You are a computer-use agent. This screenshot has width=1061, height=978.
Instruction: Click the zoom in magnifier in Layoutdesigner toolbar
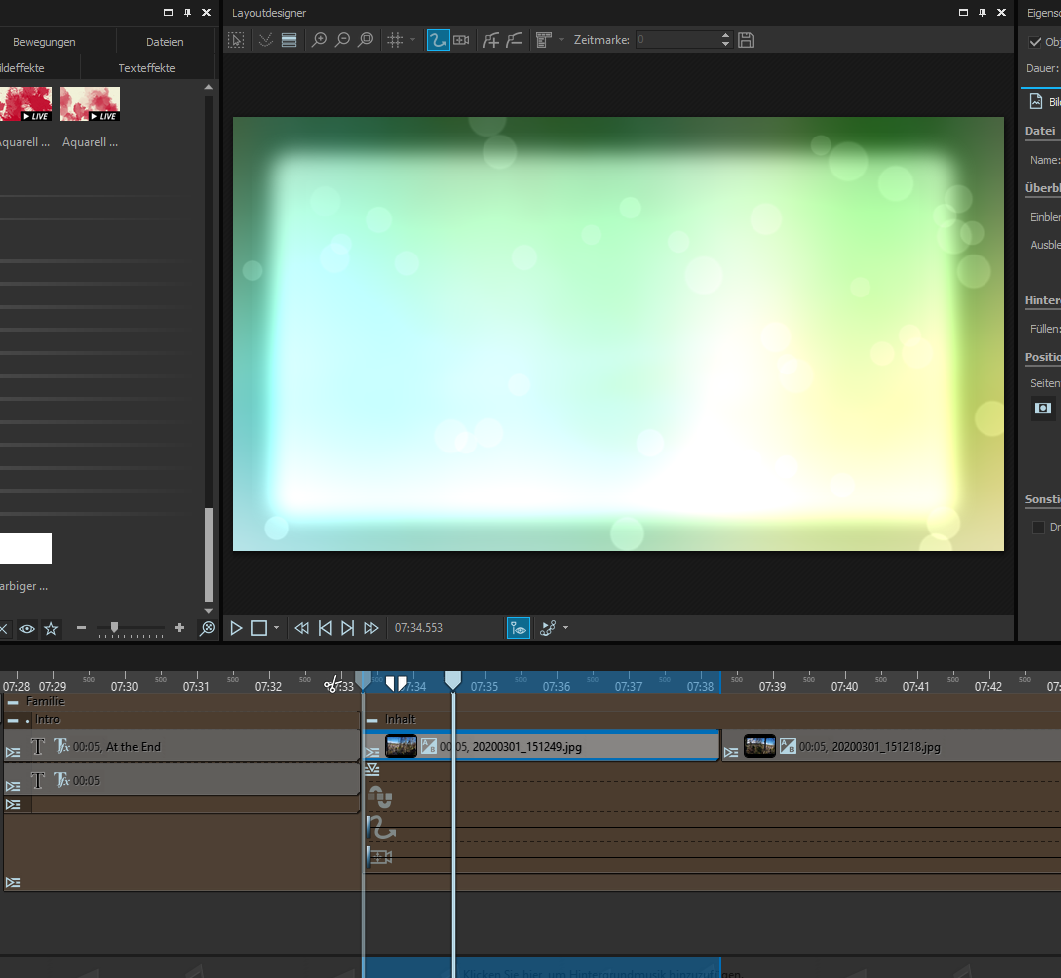point(319,40)
